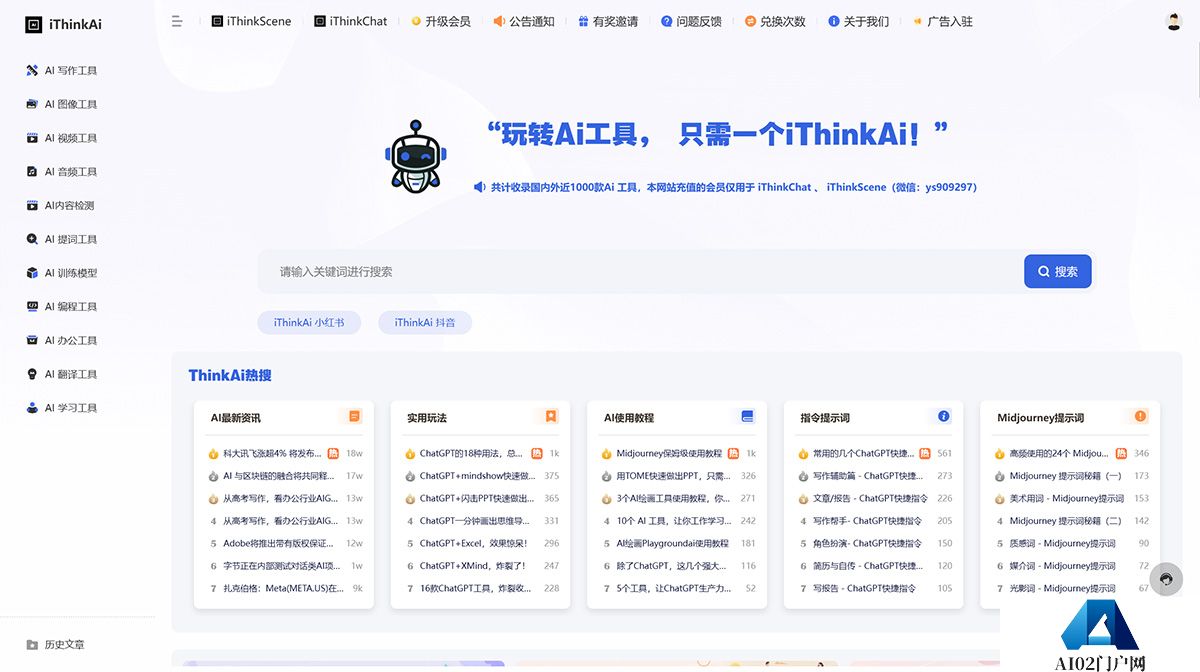This screenshot has width=1200, height=672.
Task: Click the ThinkAi热搜 section heading
Action: (x=230, y=375)
